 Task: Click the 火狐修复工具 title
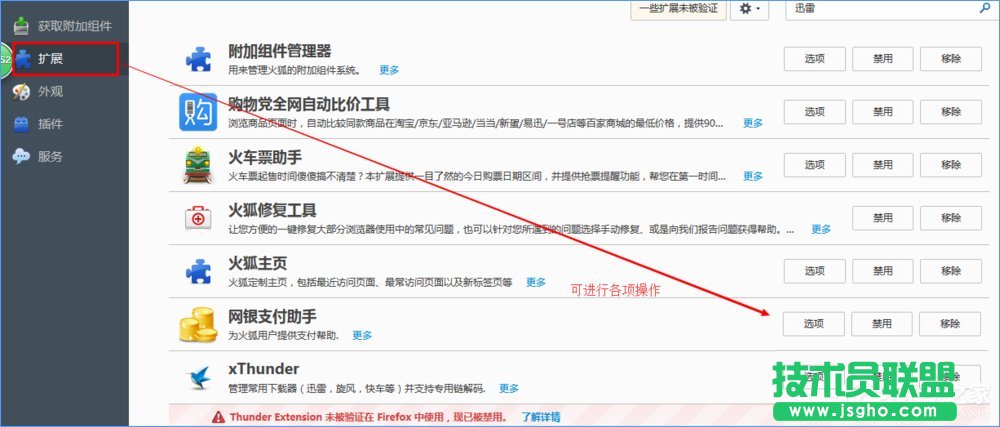(x=272, y=210)
